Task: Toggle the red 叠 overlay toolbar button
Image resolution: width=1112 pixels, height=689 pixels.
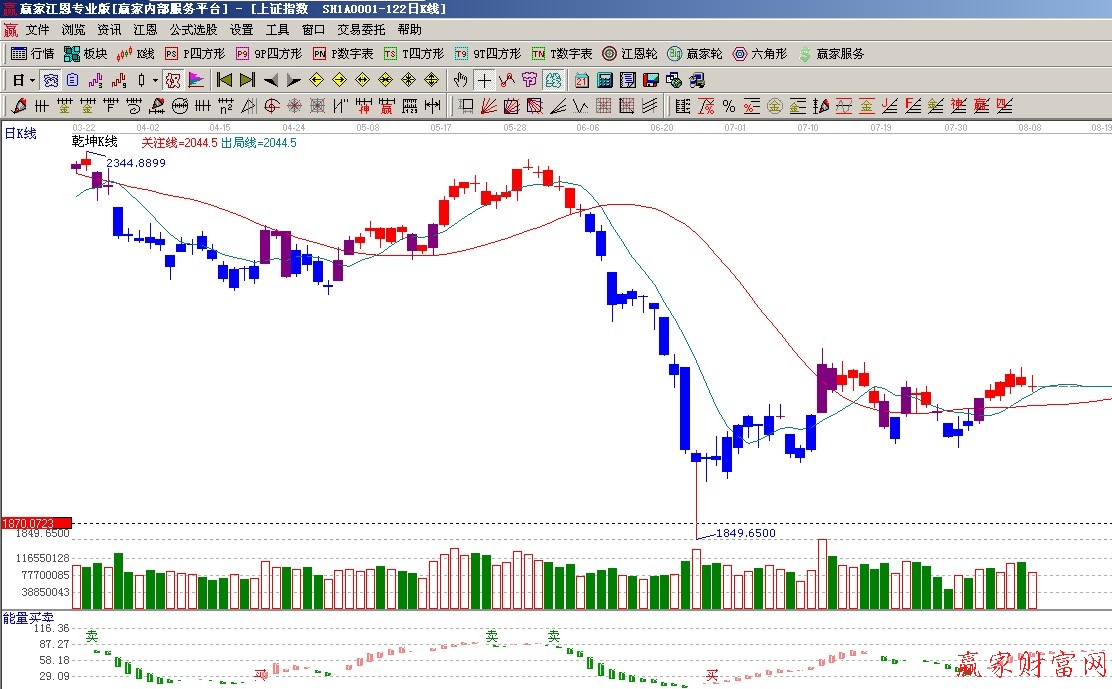Action: pos(172,80)
